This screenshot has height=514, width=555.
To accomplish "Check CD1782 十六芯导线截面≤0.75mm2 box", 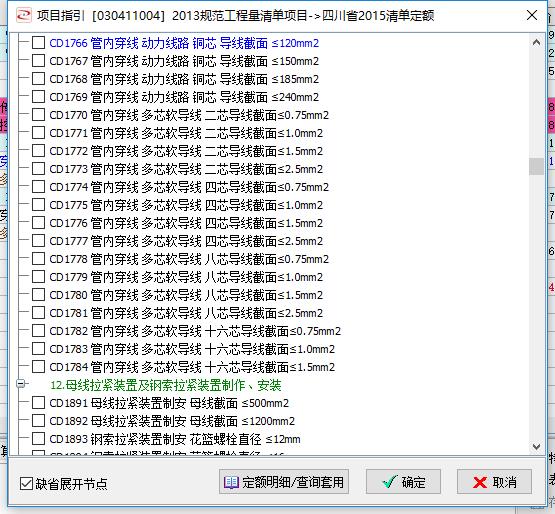I will tap(38, 331).
